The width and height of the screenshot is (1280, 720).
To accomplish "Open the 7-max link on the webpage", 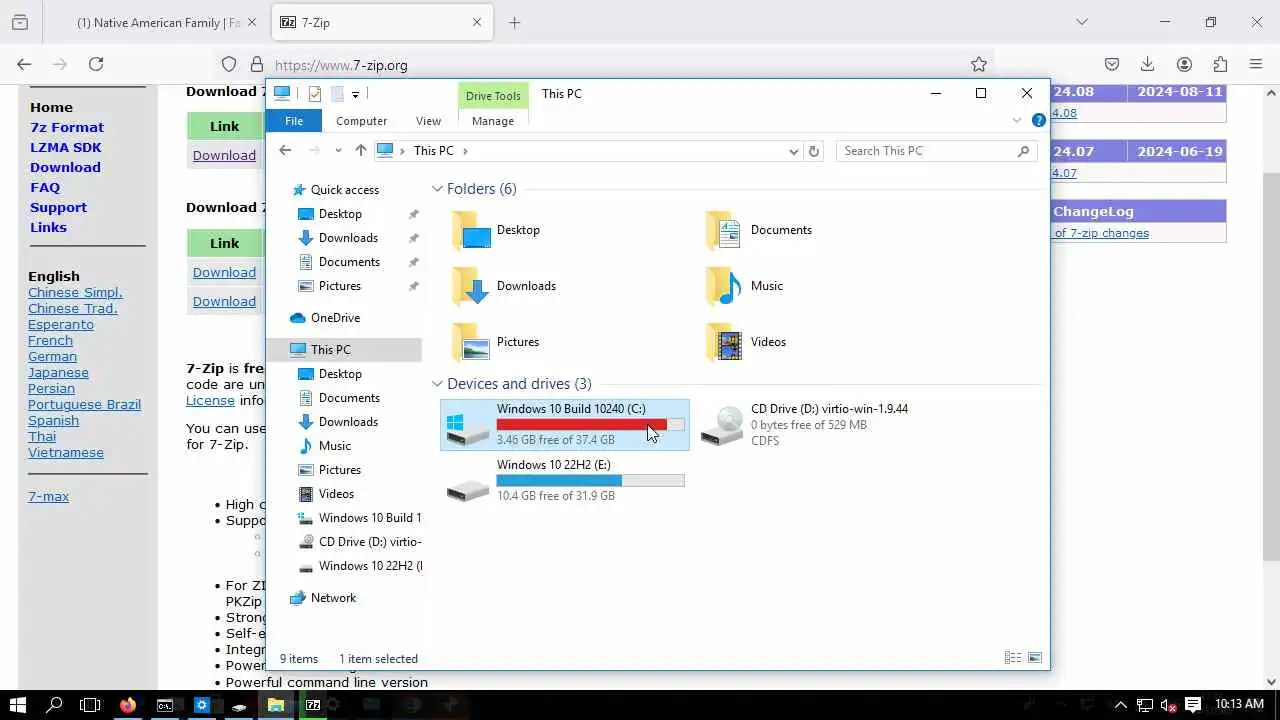I will tap(48, 497).
